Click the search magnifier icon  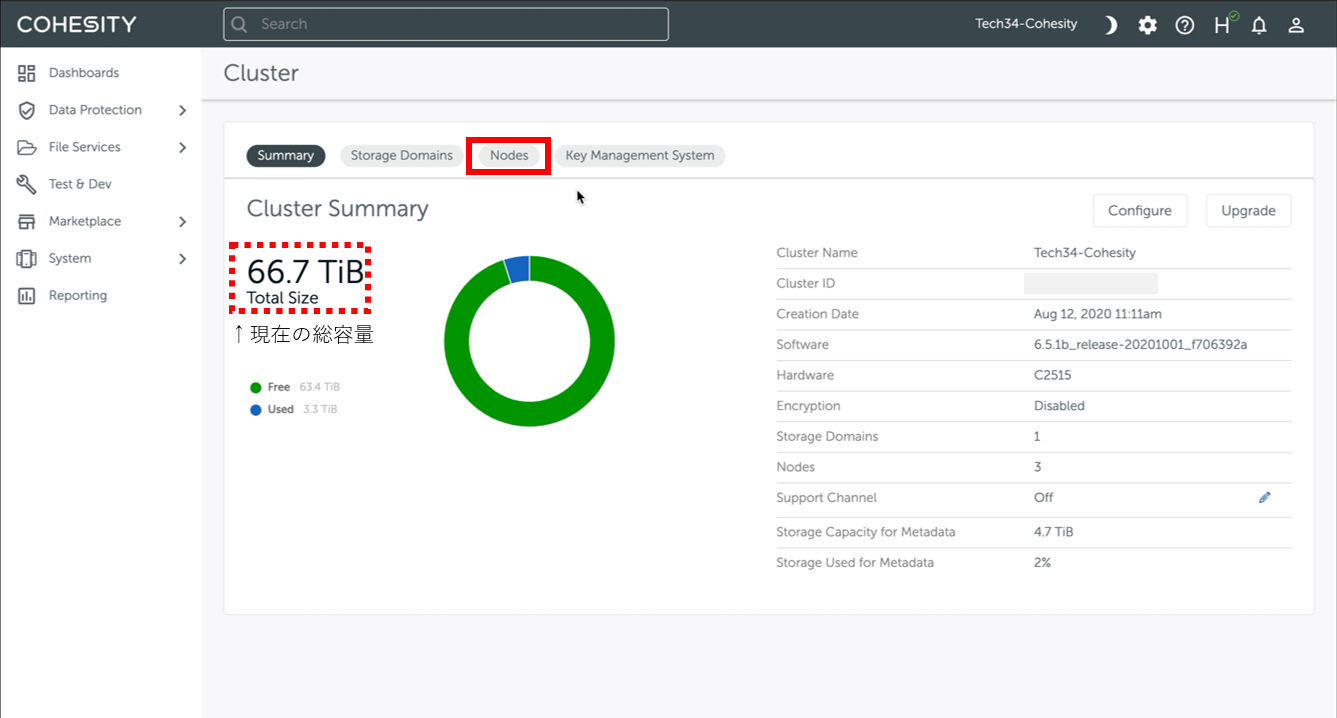pos(239,24)
